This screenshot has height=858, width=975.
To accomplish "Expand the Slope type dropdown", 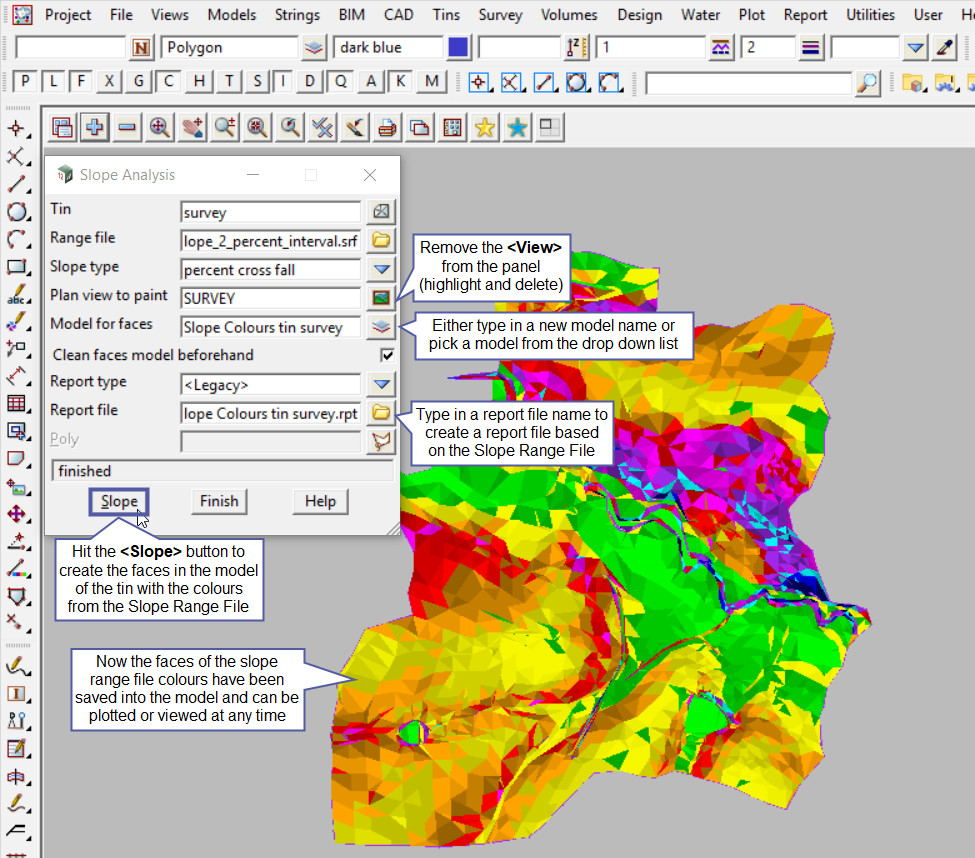I will 382,269.
